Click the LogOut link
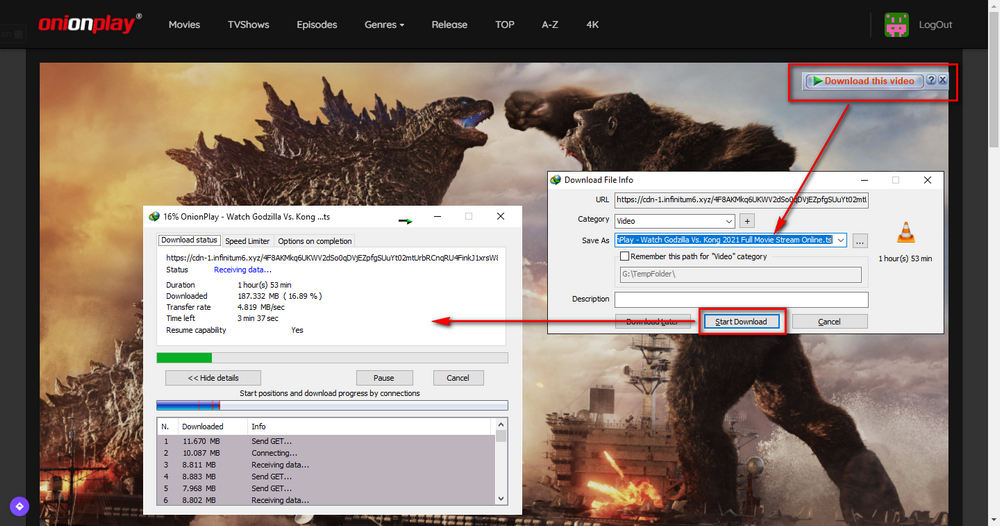 point(935,24)
